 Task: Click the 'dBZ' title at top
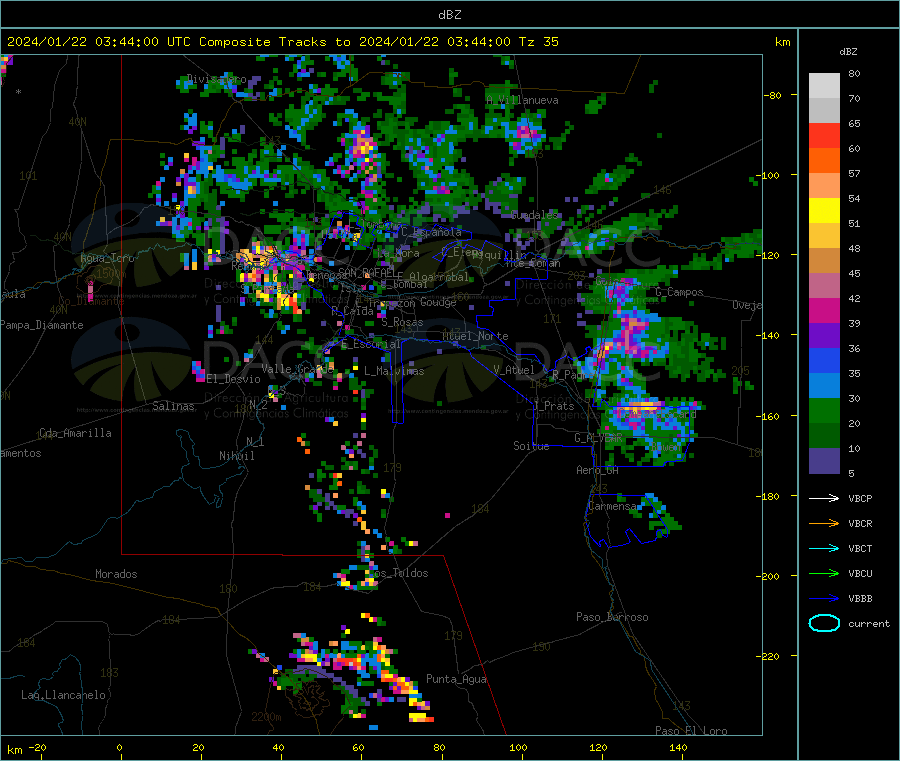pos(449,15)
